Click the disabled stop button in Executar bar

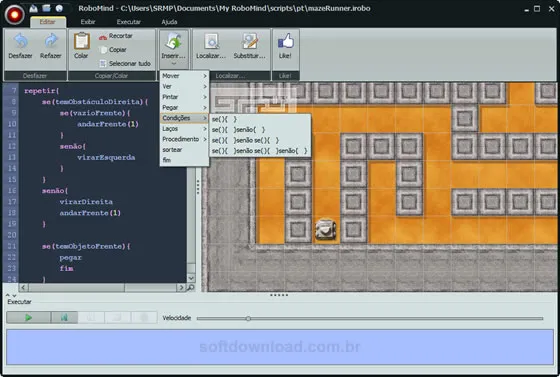click(x=118, y=317)
